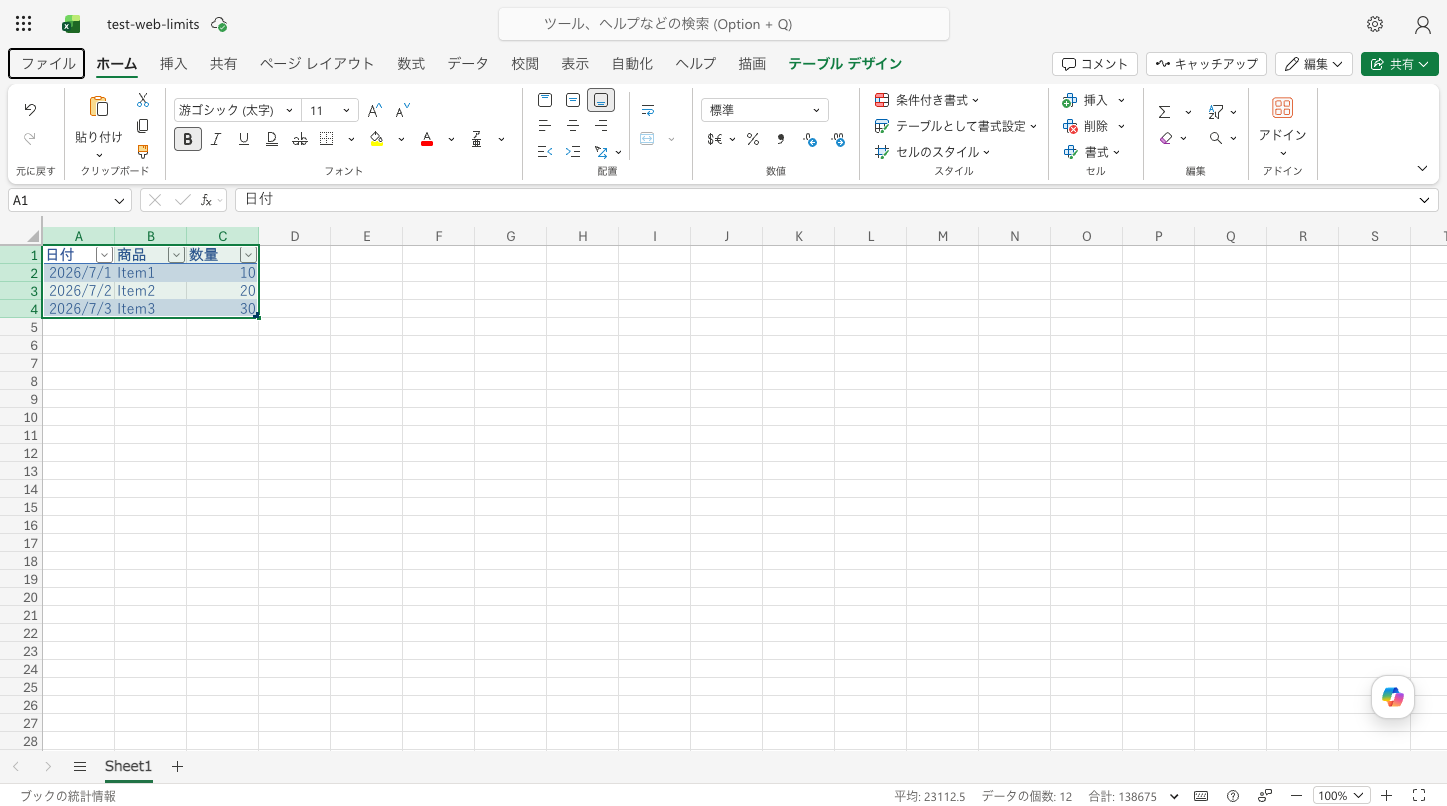Image resolution: width=1447 pixels, height=806 pixels.
Task: Click the green 共有 button
Action: [1398, 64]
